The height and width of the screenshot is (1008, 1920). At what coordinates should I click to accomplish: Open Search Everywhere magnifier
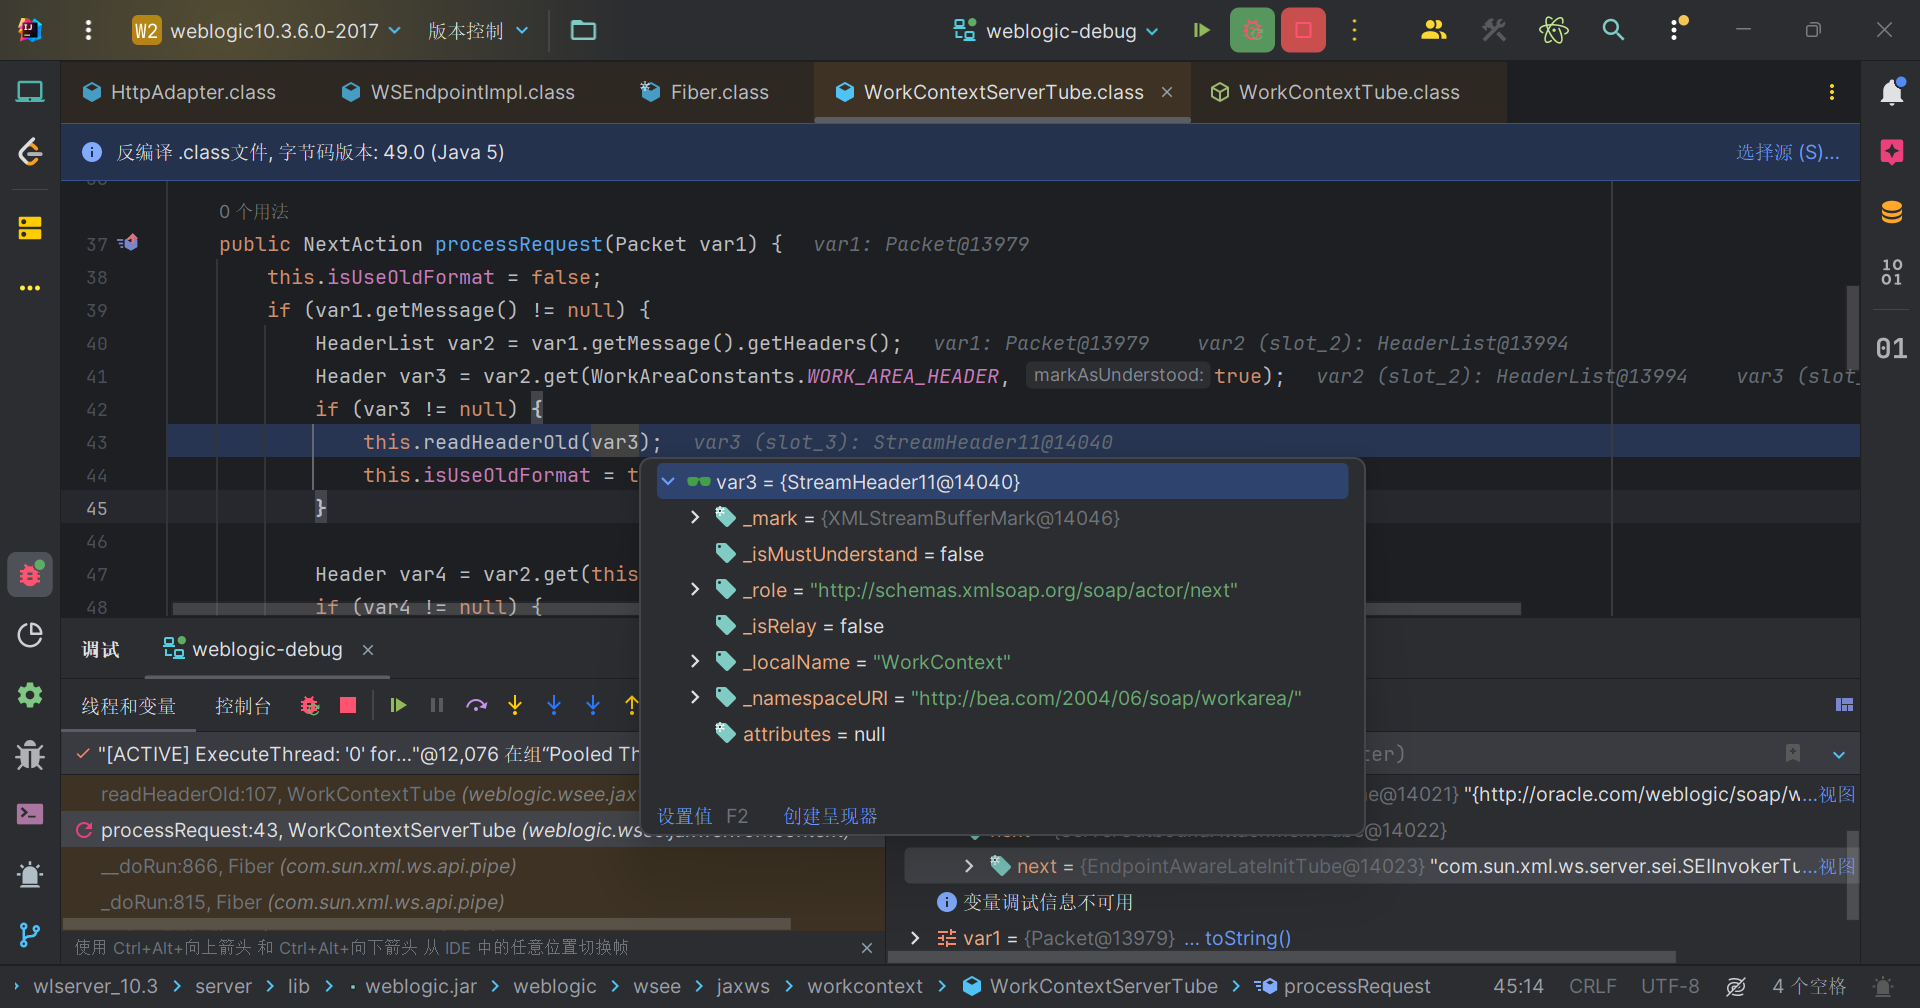tap(1613, 30)
